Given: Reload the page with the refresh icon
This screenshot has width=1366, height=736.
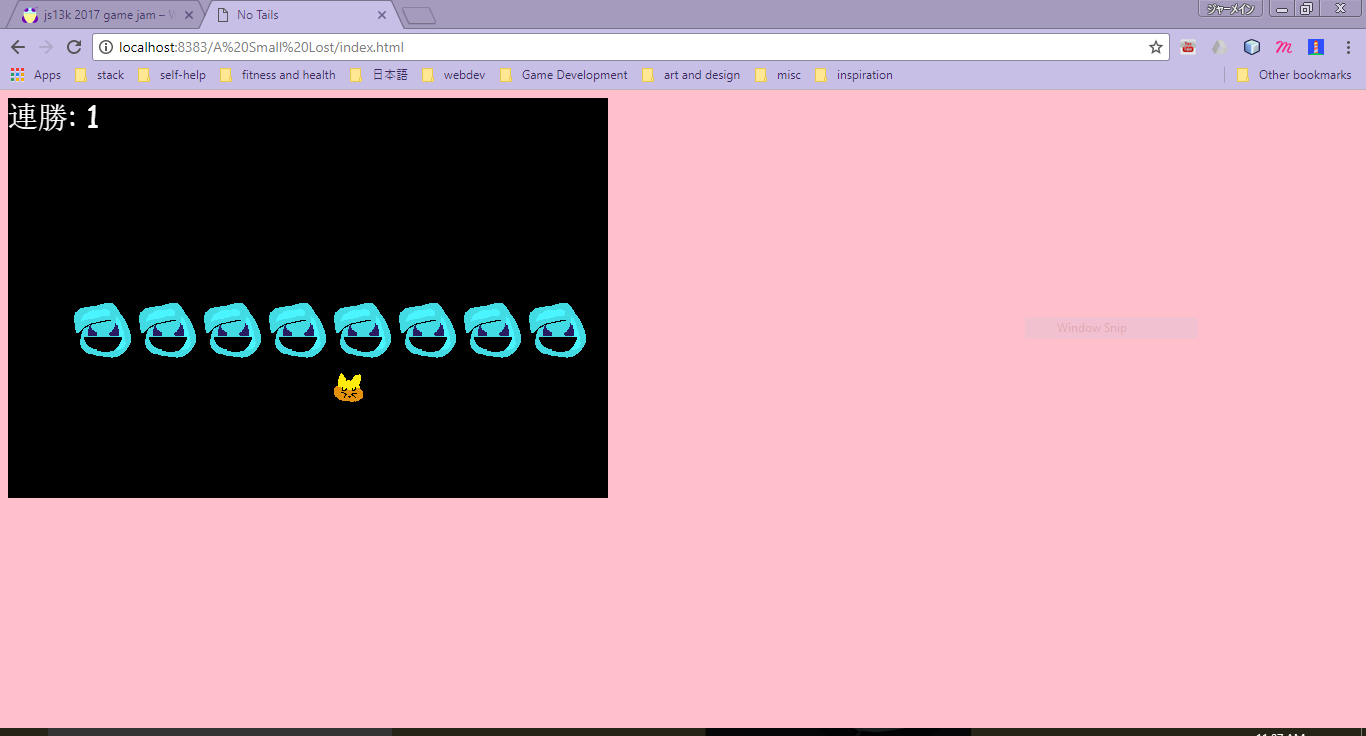Looking at the screenshot, I should tap(74, 47).
